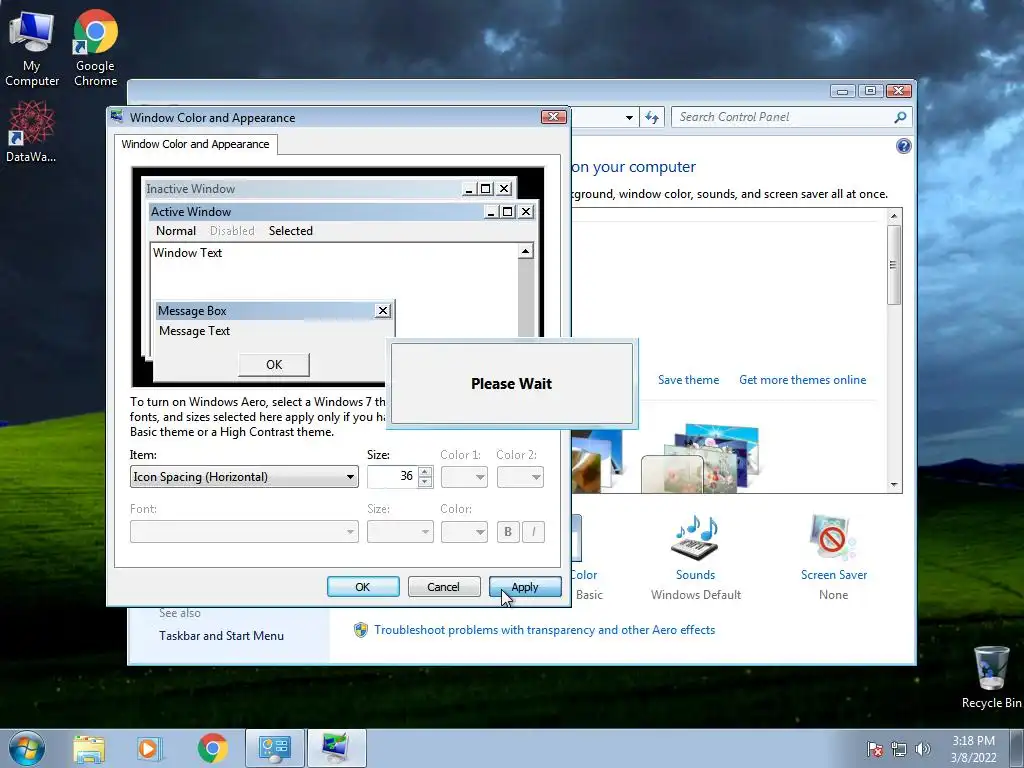1024x768 pixels.
Task: Open the DataWa... desktop shortcut
Action: 31,131
